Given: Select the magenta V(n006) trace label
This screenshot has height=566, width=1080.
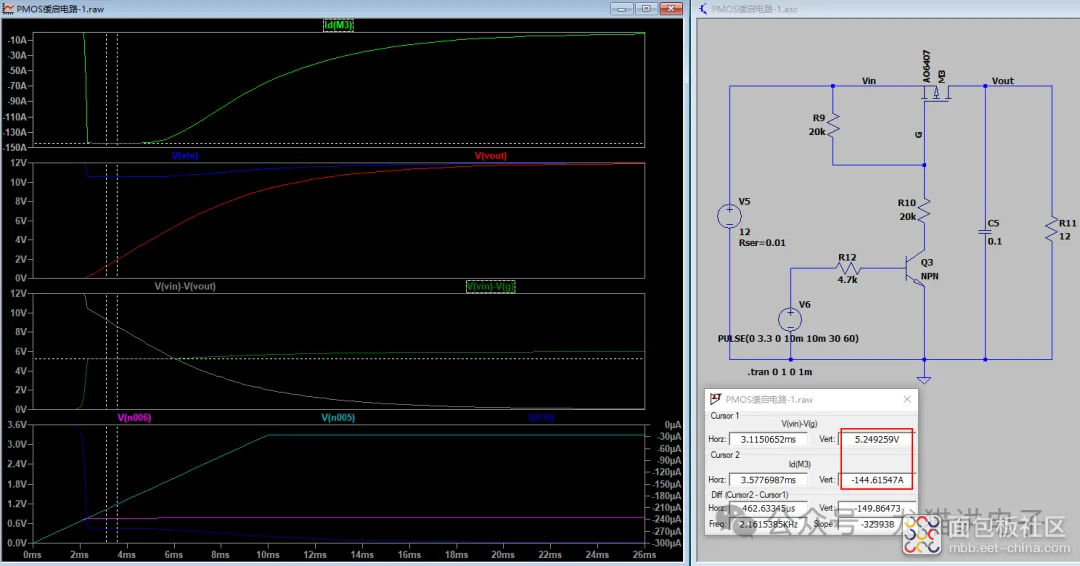Looking at the screenshot, I should 134,417.
